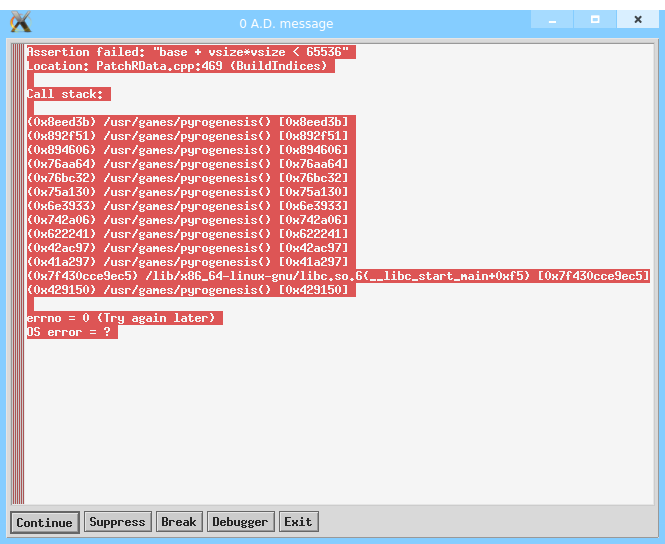Viewport: 665px width, 544px height.
Task: Click the libc.so.6 __libc_start_main line
Action: [x=338, y=276]
